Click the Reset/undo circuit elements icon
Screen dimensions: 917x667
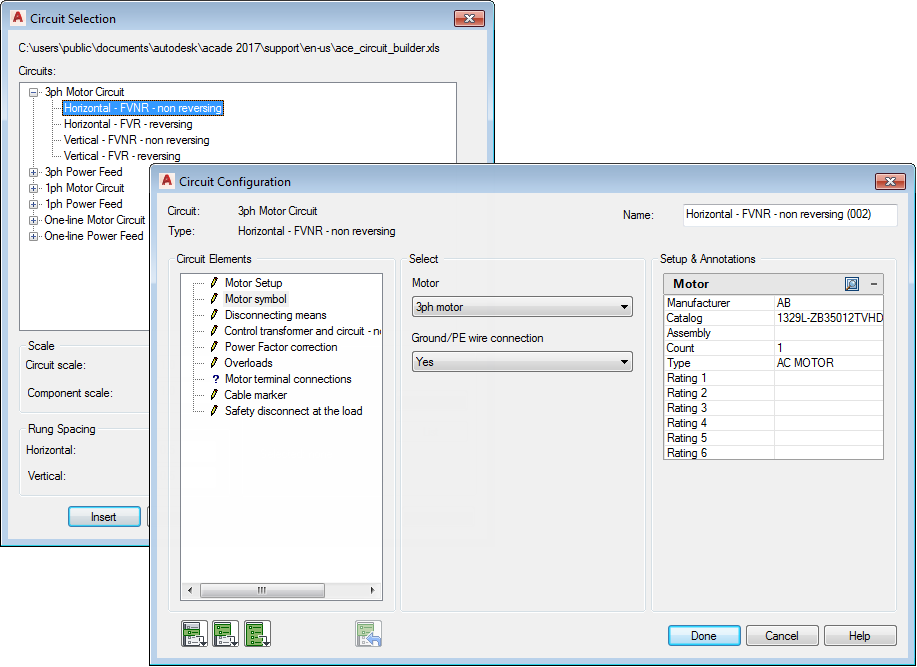tap(368, 634)
